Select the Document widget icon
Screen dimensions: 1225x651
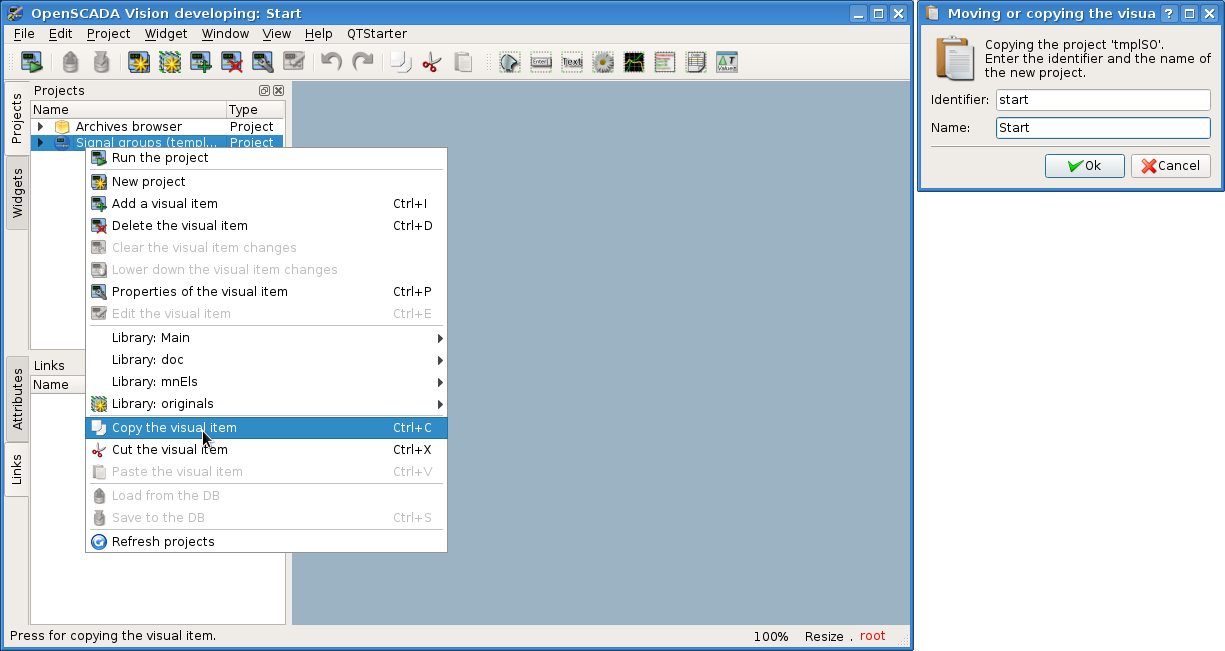[696, 62]
